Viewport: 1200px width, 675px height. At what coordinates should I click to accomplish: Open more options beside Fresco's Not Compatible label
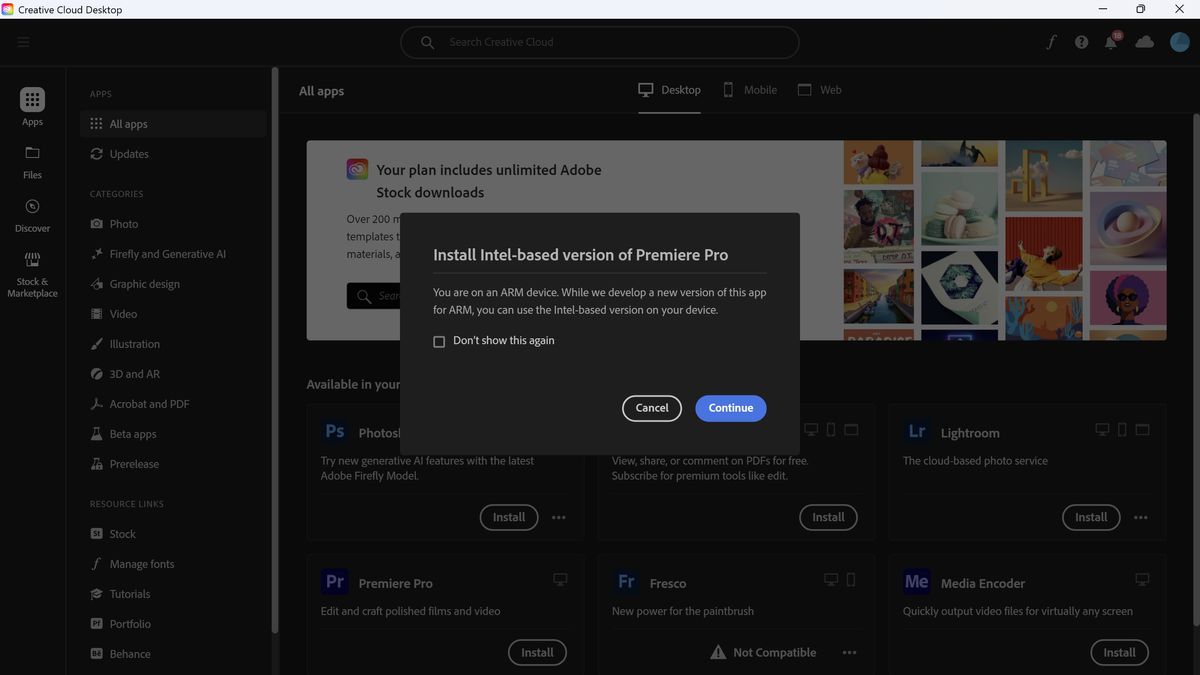coord(849,652)
